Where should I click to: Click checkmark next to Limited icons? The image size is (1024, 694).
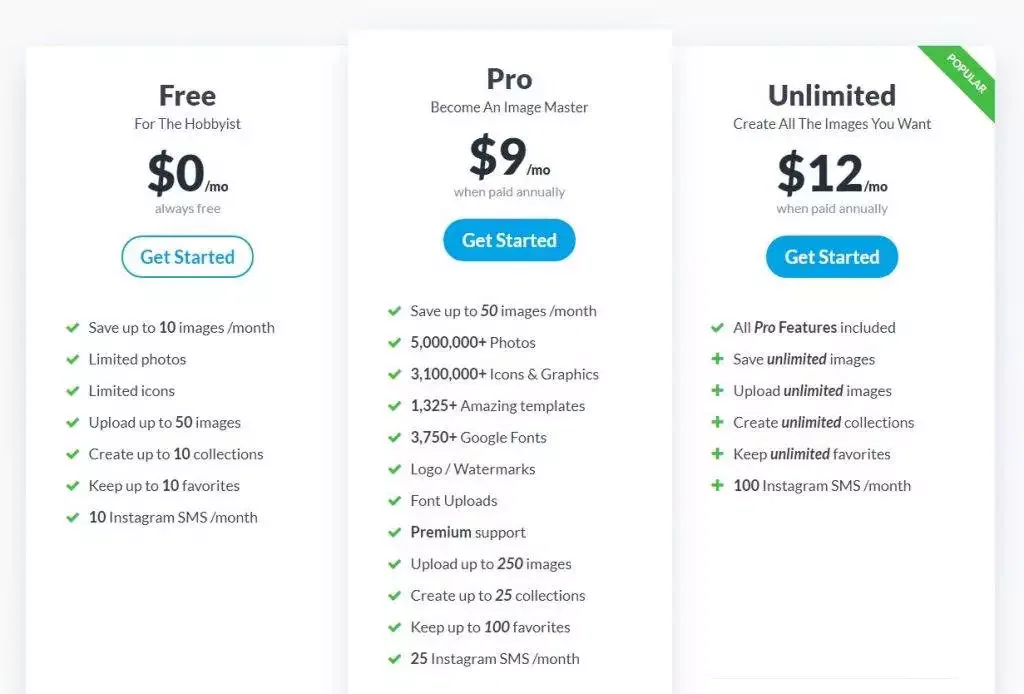73,391
